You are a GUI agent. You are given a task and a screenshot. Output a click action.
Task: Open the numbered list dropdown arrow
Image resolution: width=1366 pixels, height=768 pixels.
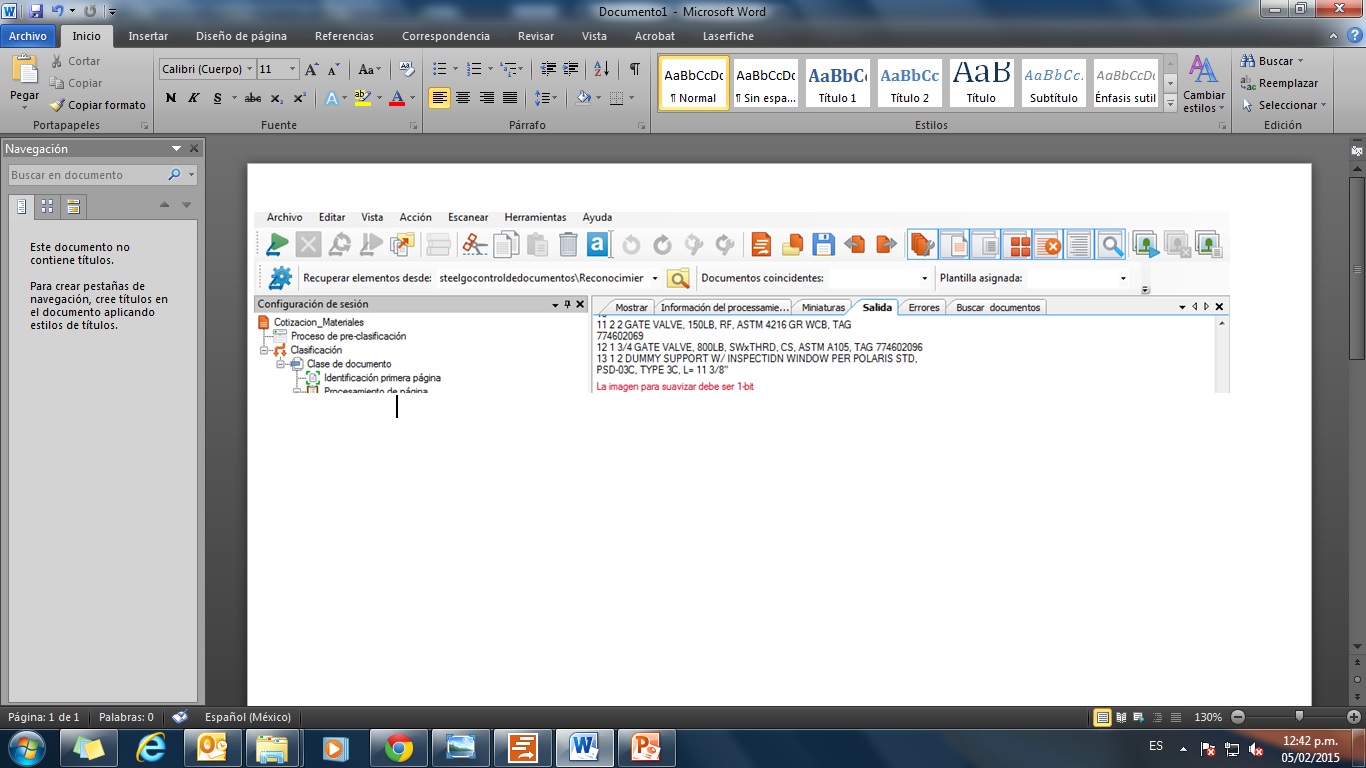491,69
